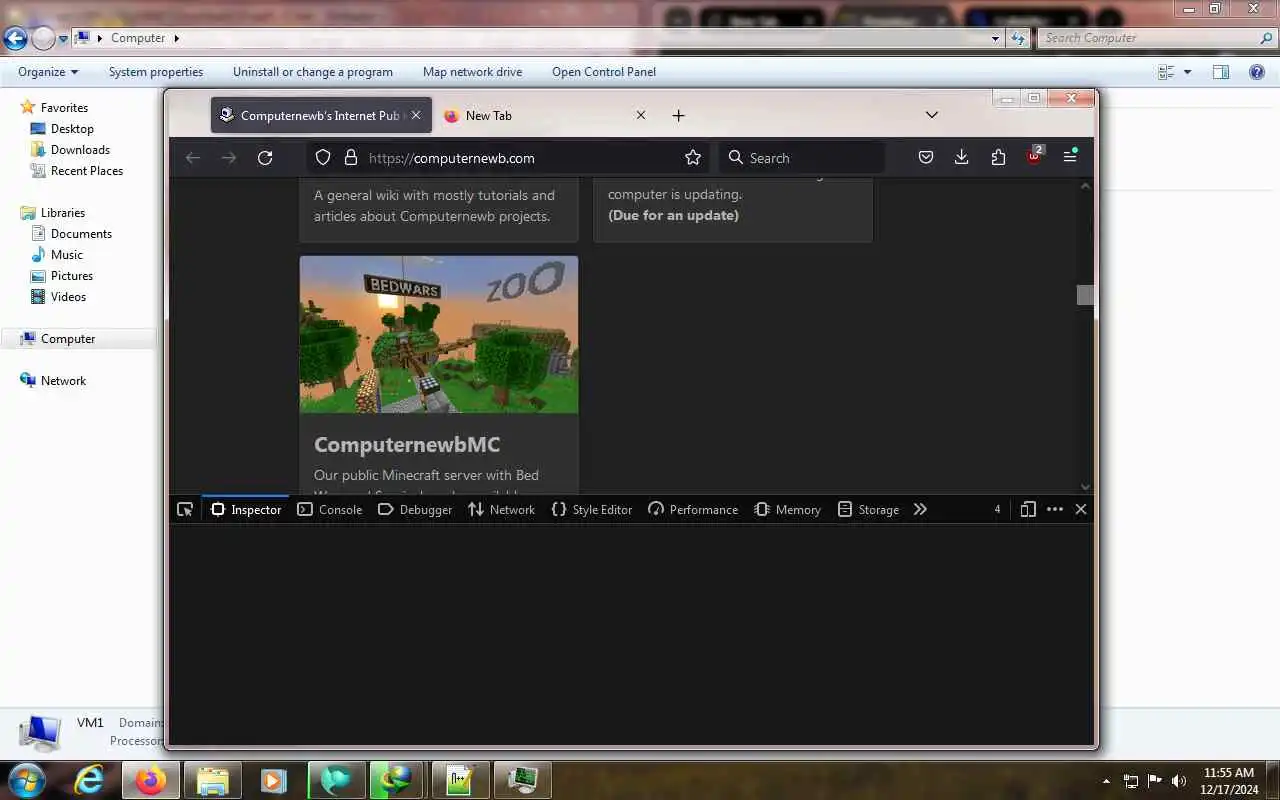This screenshot has width=1280, height=800.
Task: Select Pictures library
Action: tap(72, 276)
